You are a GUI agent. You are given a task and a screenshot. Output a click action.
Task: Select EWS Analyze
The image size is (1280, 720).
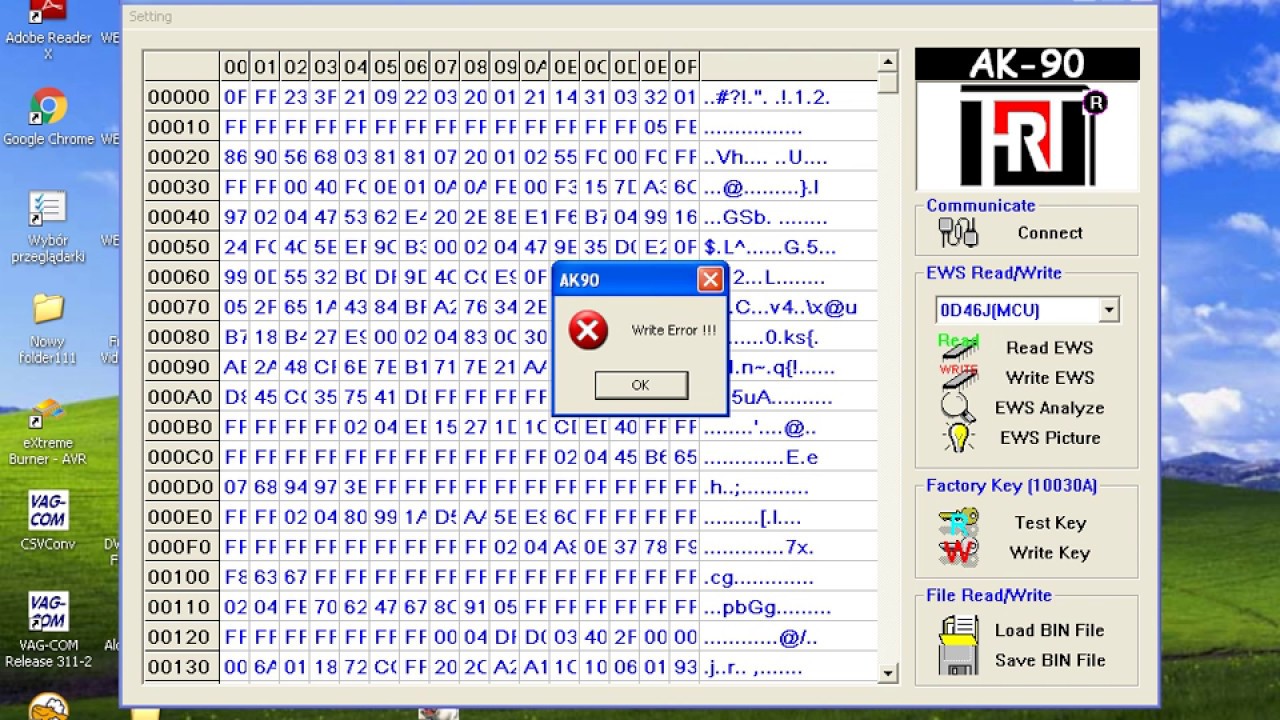(1050, 408)
